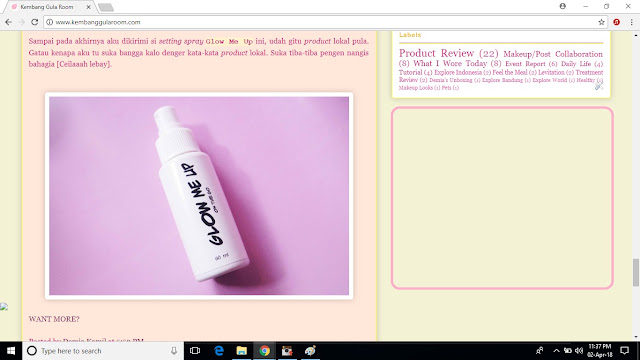Click the empty pink-bordered sidebar widget
Viewport: 640px width, 360px height.
point(502,198)
